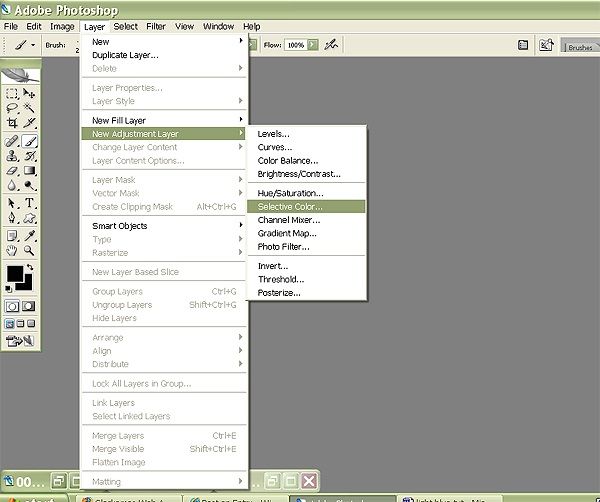The image size is (600, 502).
Task: Select the Hand tool
Action: pyautogui.click(x=12, y=251)
